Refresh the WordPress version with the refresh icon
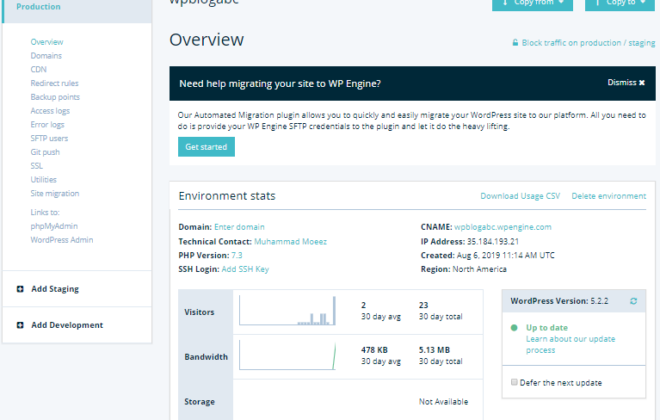This screenshot has width=660, height=420. coord(633,301)
